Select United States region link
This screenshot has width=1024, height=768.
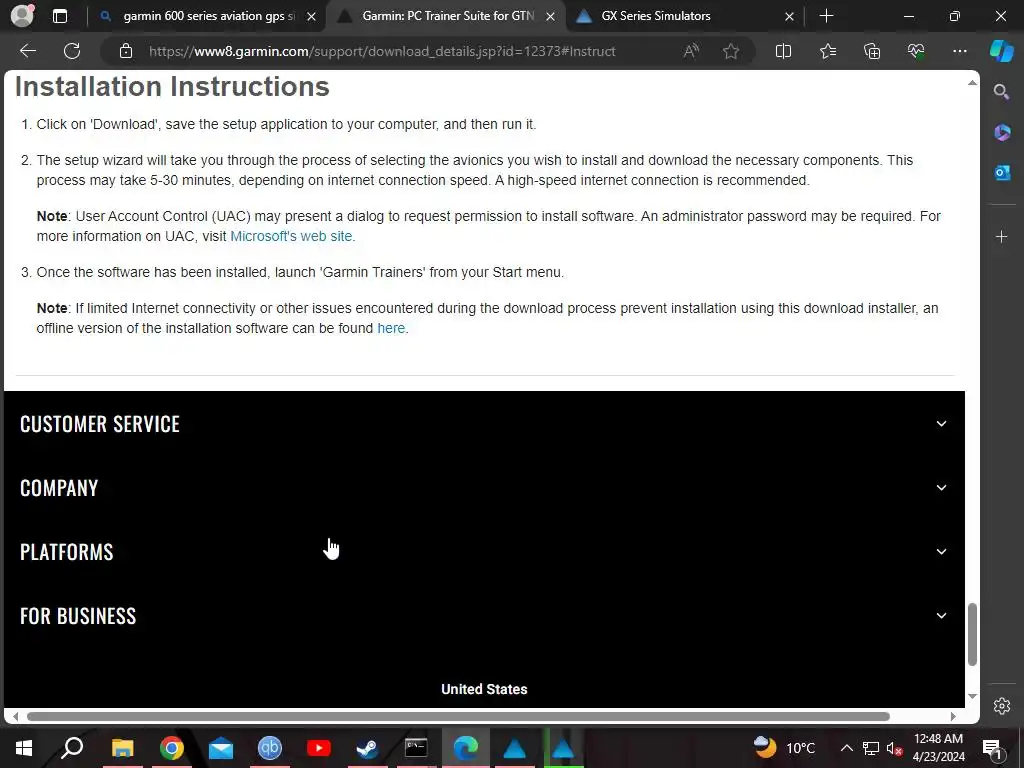(x=484, y=689)
